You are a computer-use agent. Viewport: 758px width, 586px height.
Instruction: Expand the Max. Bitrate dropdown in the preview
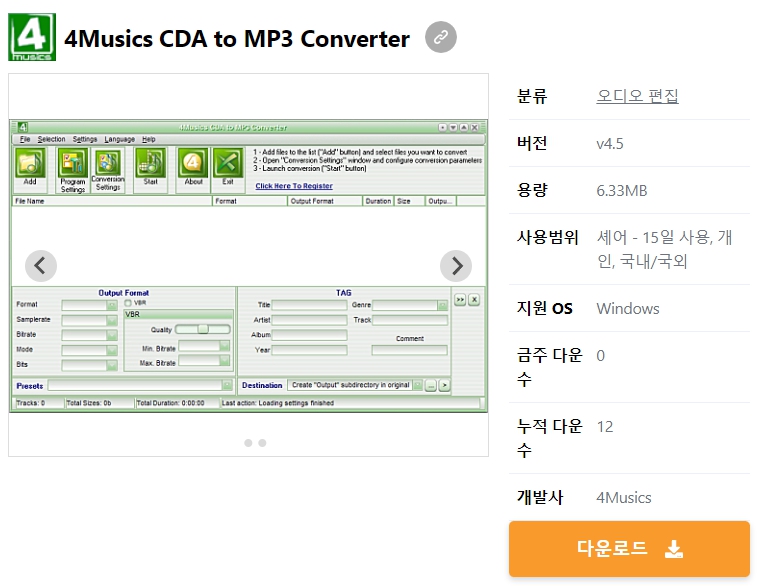(x=224, y=360)
